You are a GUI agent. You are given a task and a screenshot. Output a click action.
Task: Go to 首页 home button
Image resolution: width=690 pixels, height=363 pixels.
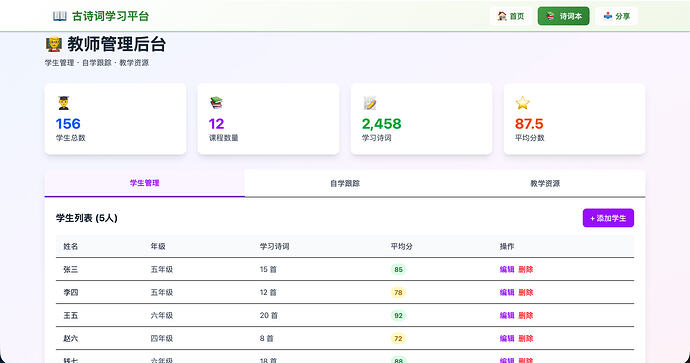[x=511, y=16]
